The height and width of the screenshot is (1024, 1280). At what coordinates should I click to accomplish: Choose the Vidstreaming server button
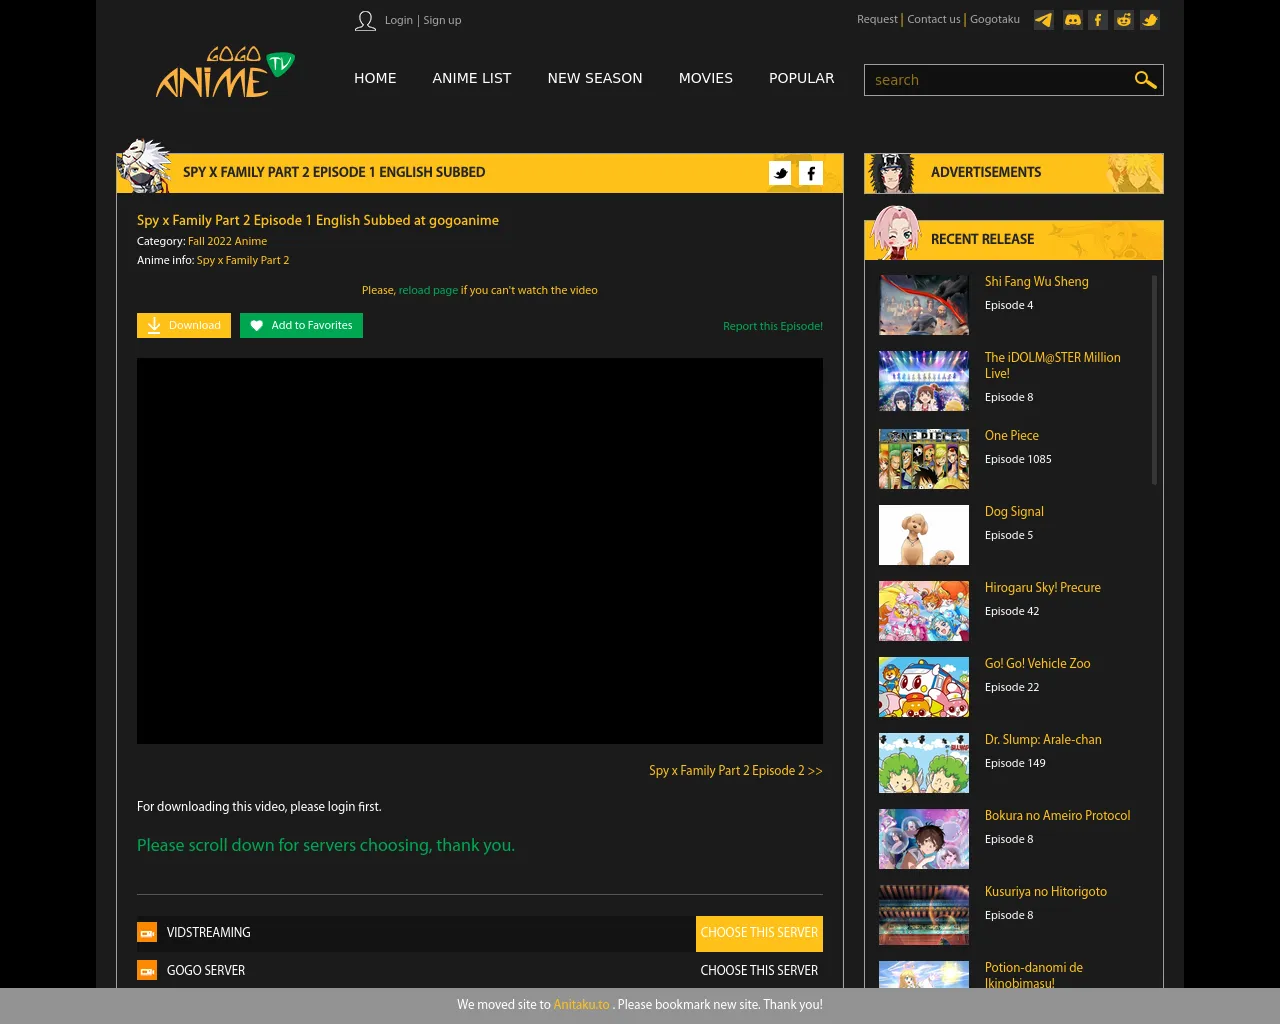coord(759,933)
